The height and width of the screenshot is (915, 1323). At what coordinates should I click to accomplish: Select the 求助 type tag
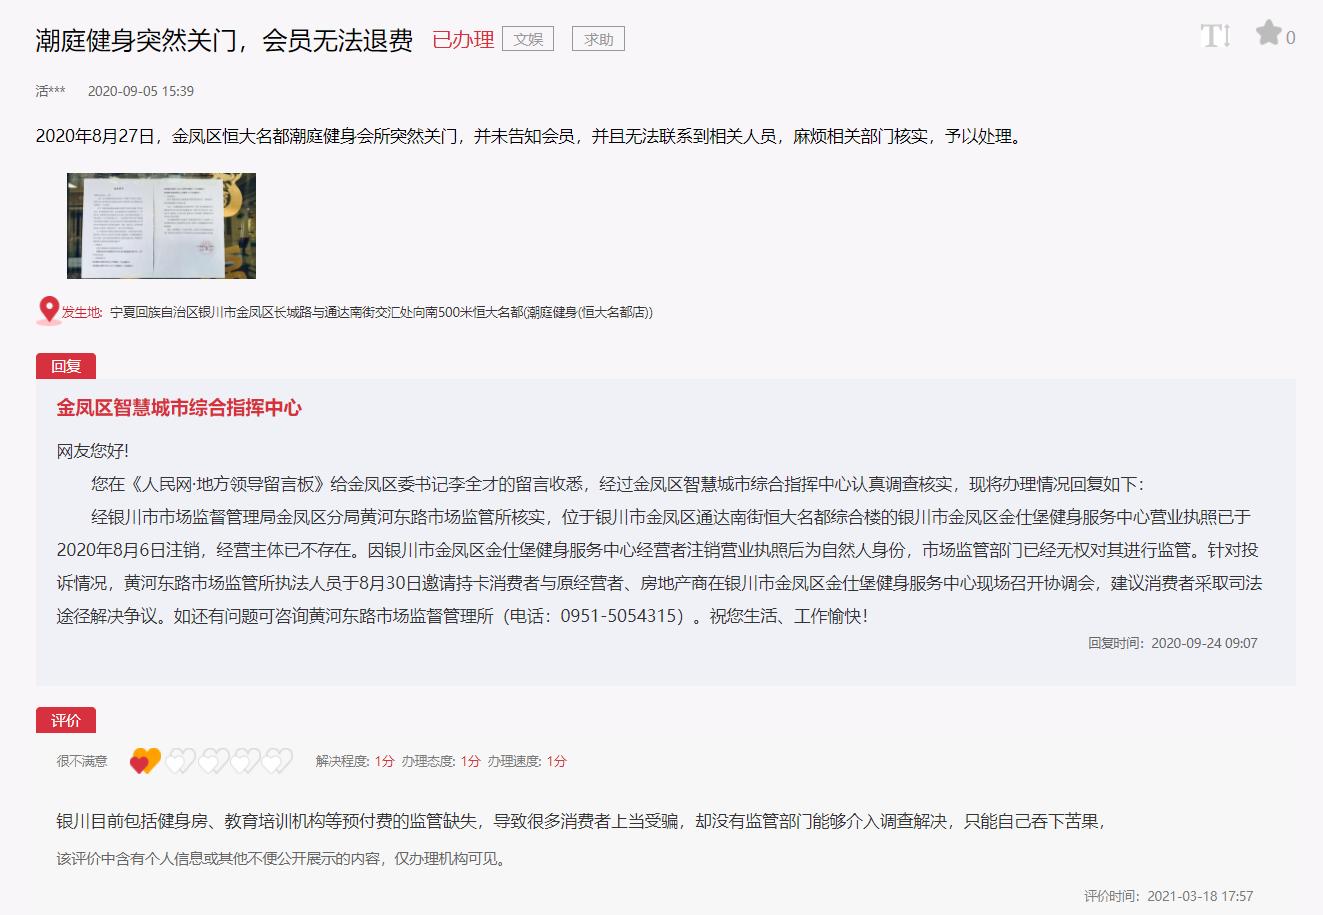(598, 39)
